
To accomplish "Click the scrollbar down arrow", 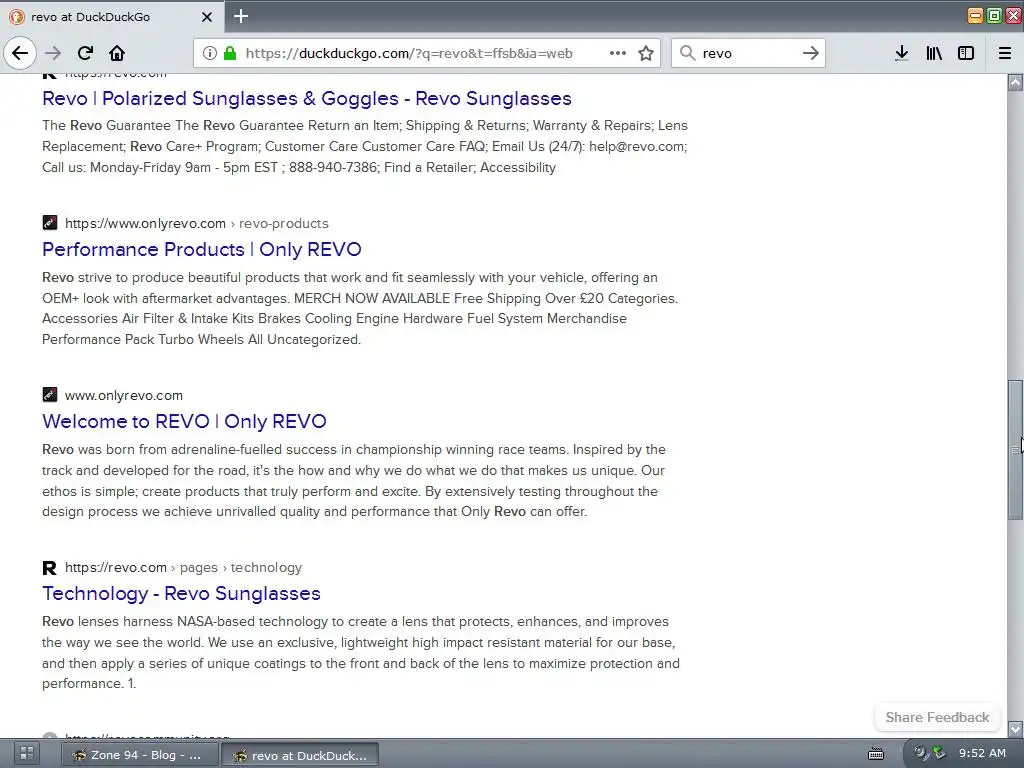I will pyautogui.click(x=1015, y=729).
